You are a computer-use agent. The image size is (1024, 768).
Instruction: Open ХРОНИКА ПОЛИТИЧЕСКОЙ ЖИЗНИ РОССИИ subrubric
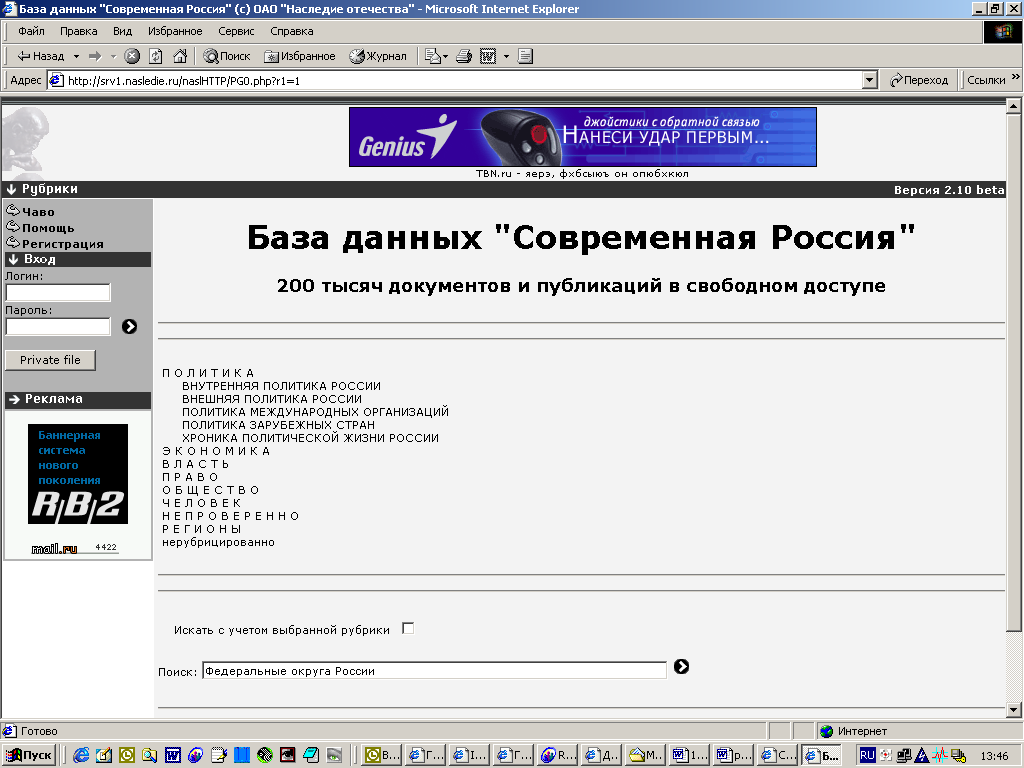tap(310, 438)
